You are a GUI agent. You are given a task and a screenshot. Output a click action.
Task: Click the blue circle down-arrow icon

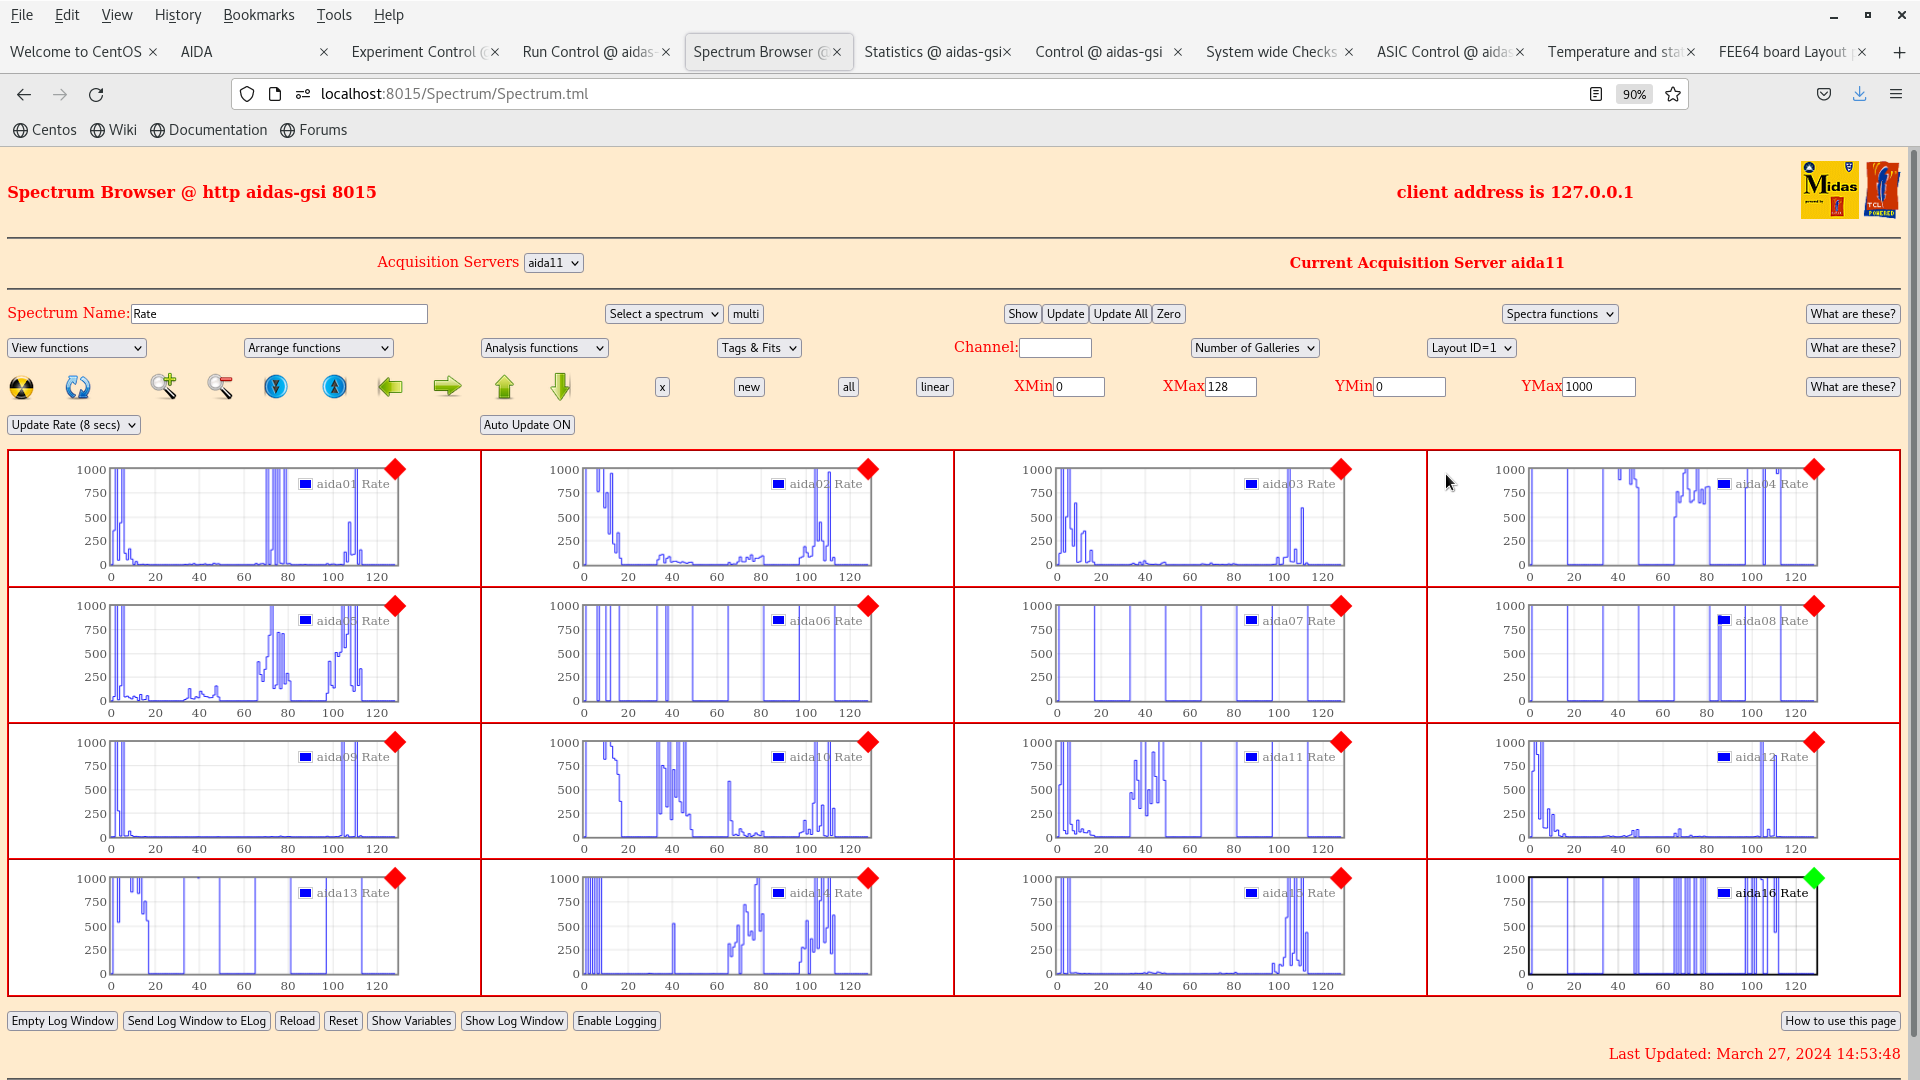276,387
